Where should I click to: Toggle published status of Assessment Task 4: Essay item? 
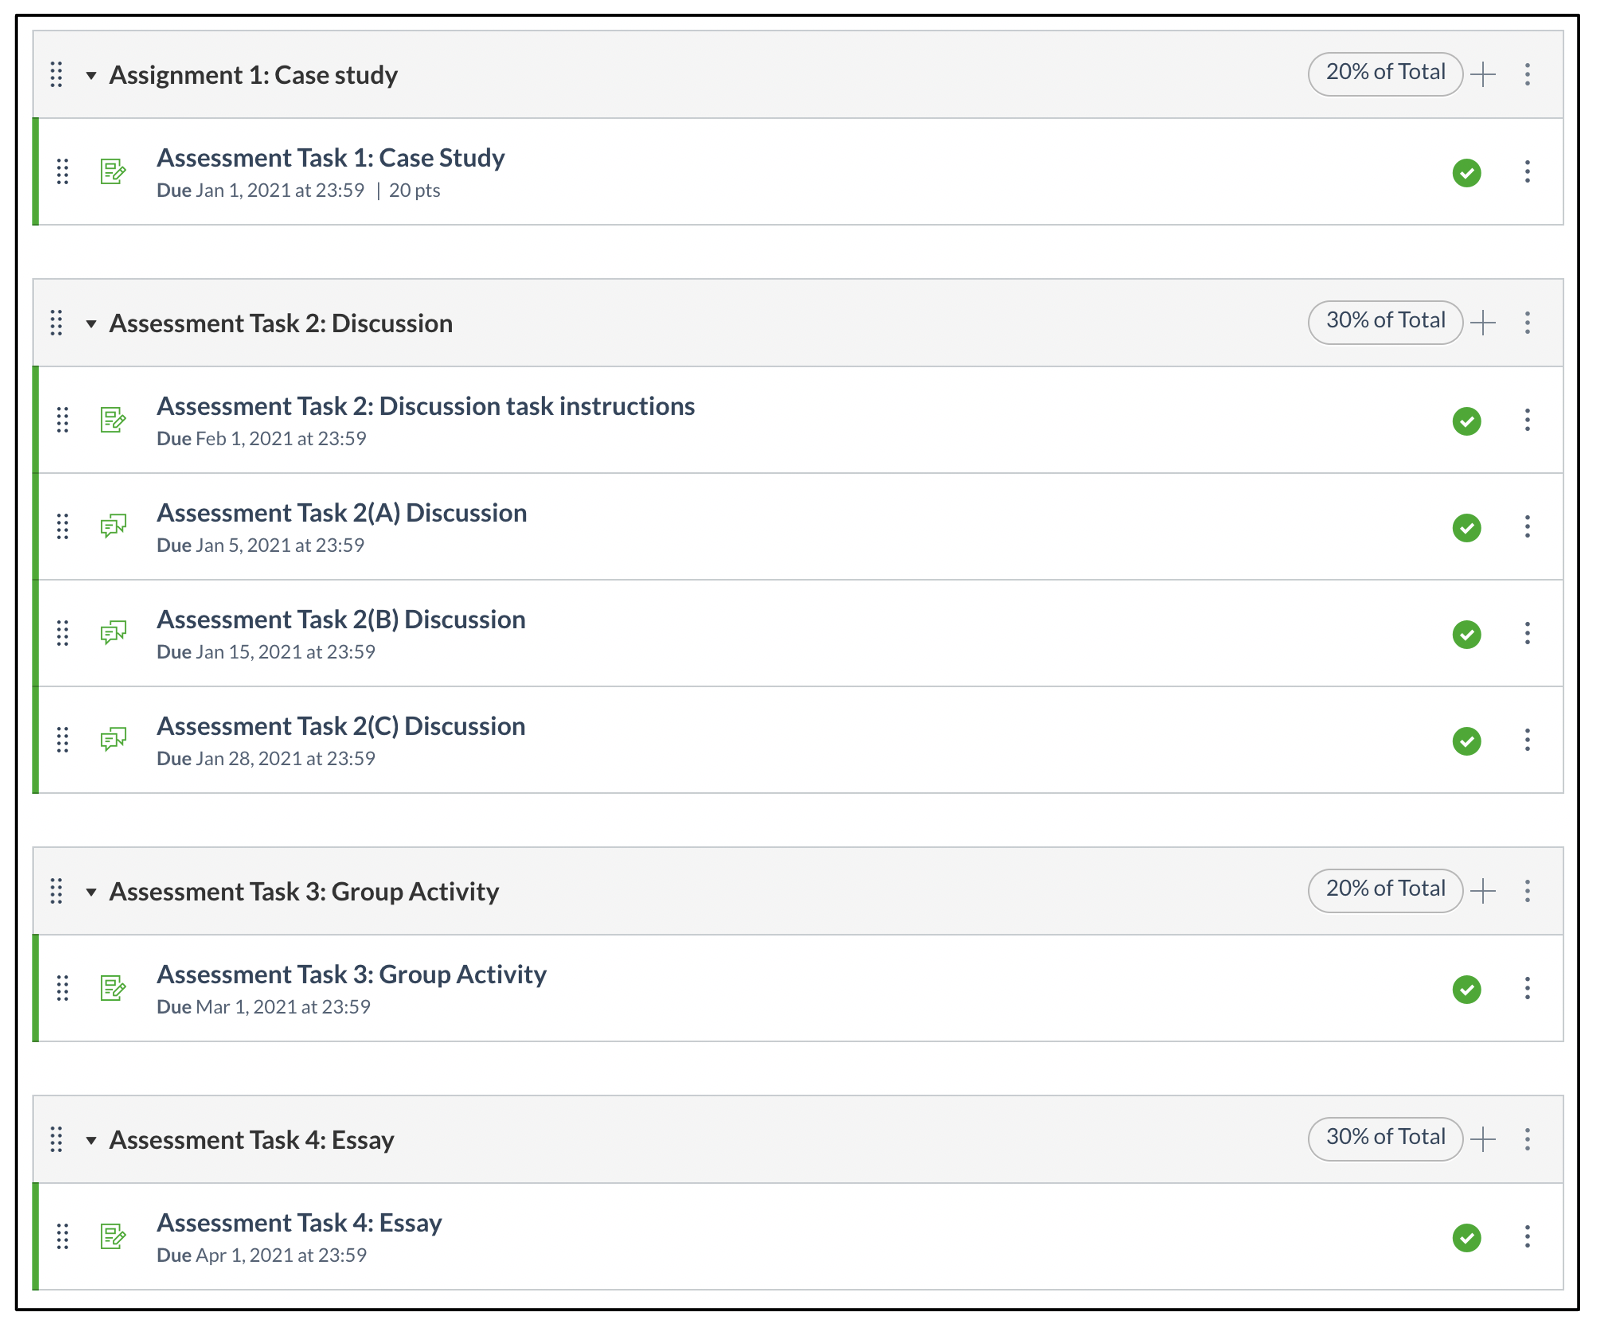(x=1467, y=1238)
